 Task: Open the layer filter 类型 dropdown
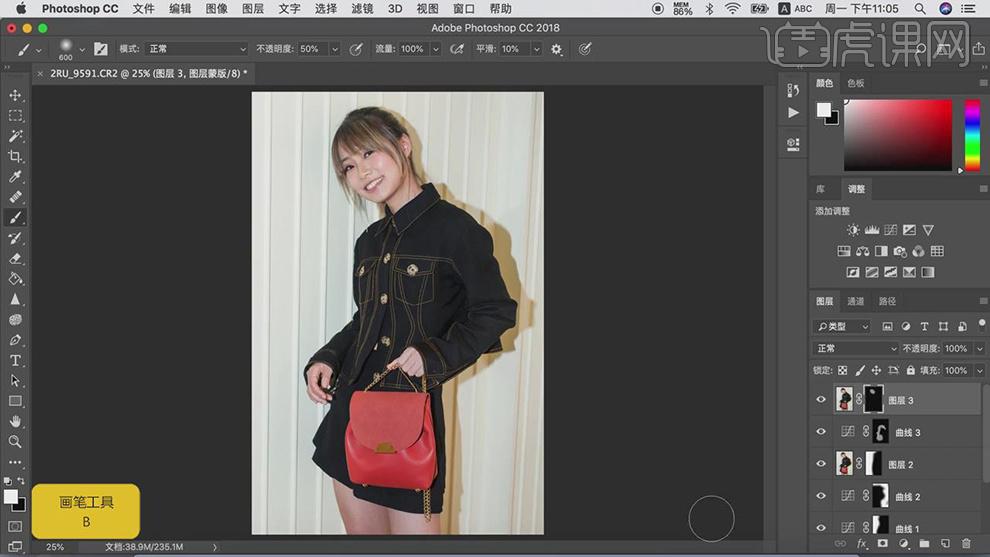(x=842, y=326)
